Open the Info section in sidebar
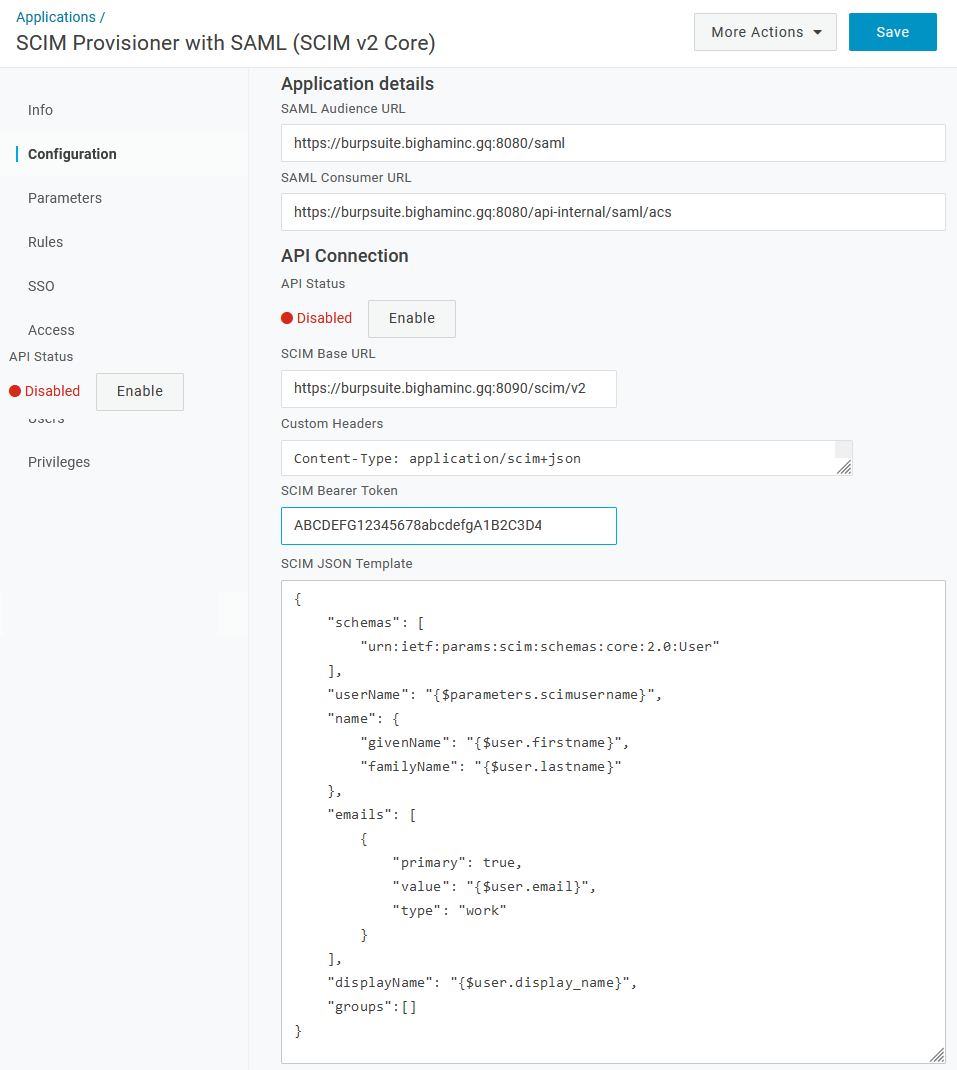 pyautogui.click(x=41, y=110)
